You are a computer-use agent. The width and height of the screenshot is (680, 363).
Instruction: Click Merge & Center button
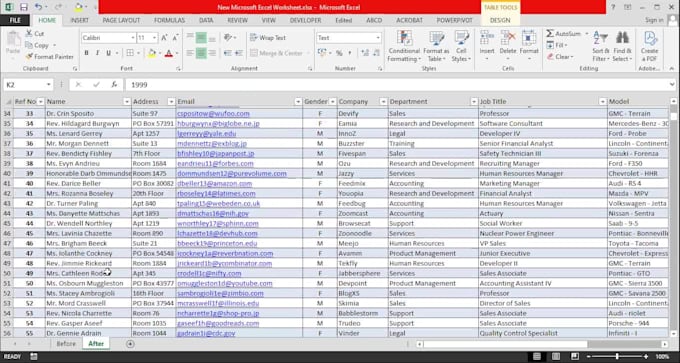[x=277, y=53]
